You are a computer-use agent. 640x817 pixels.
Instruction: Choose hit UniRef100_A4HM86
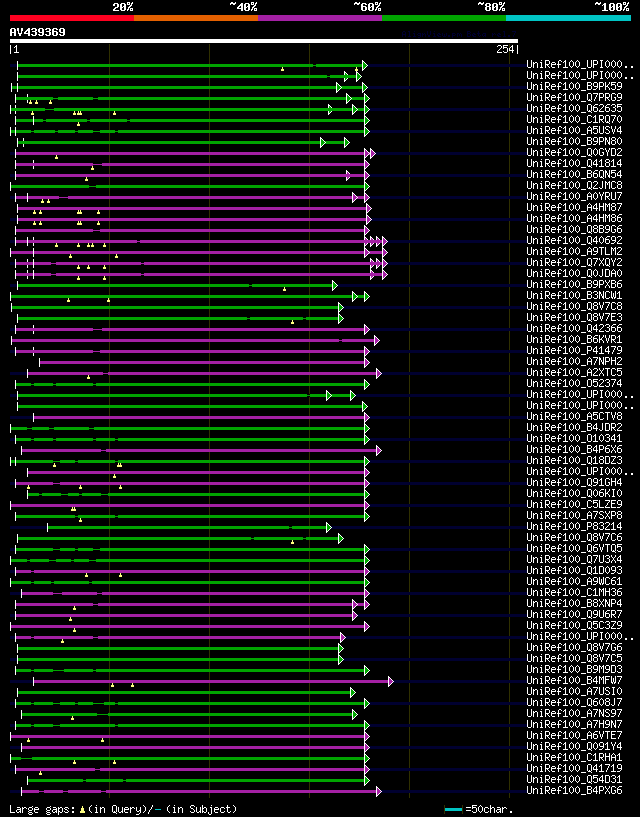coord(574,218)
